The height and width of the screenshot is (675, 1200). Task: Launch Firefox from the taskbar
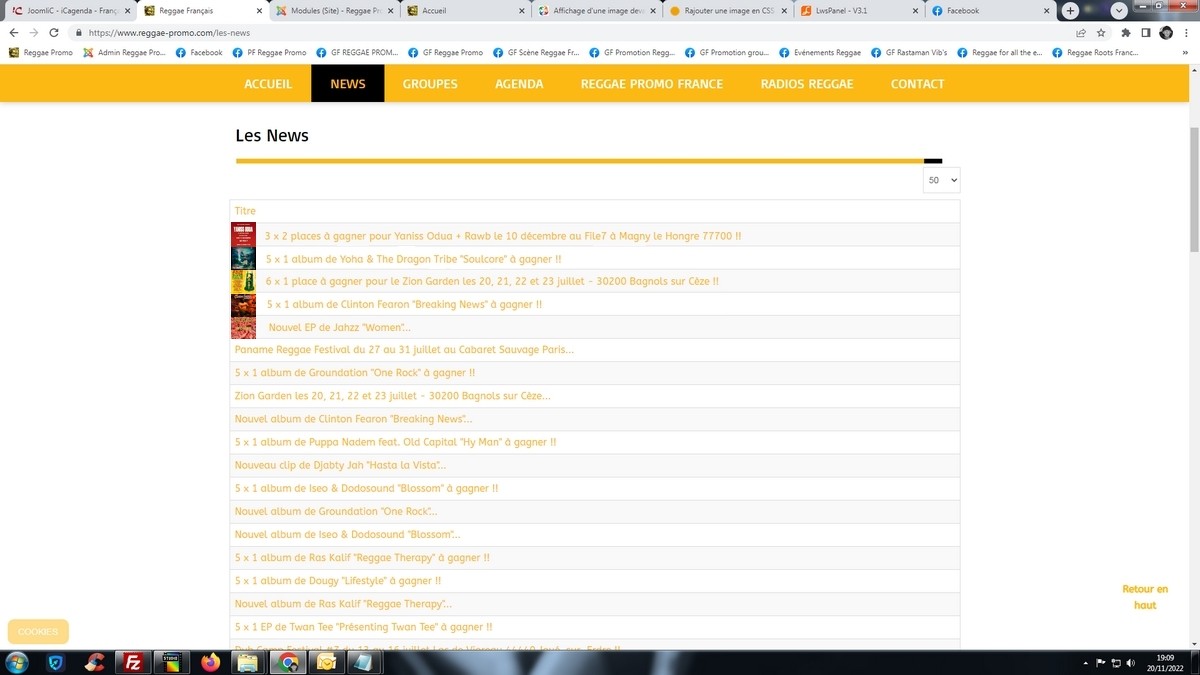pos(210,662)
